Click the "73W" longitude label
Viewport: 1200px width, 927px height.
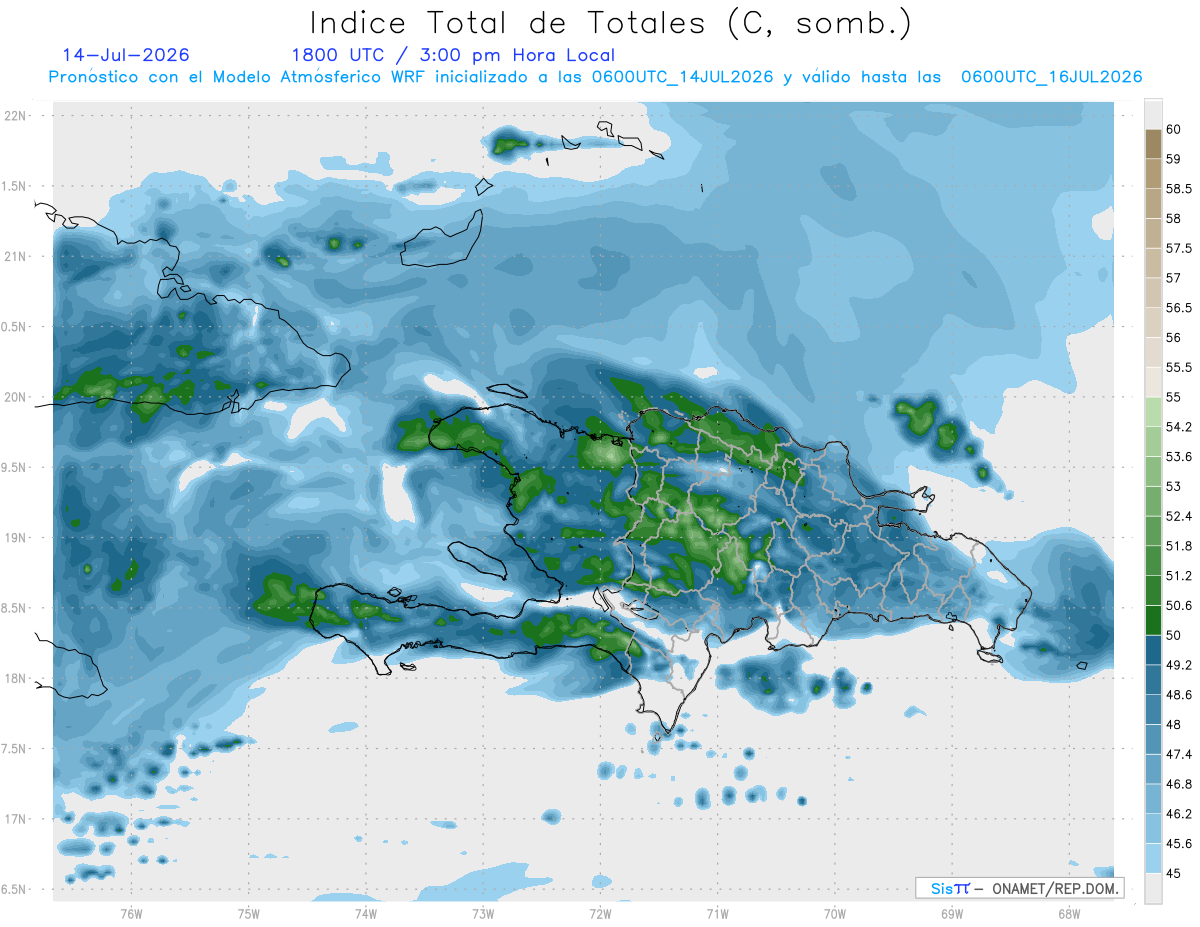[x=482, y=913]
